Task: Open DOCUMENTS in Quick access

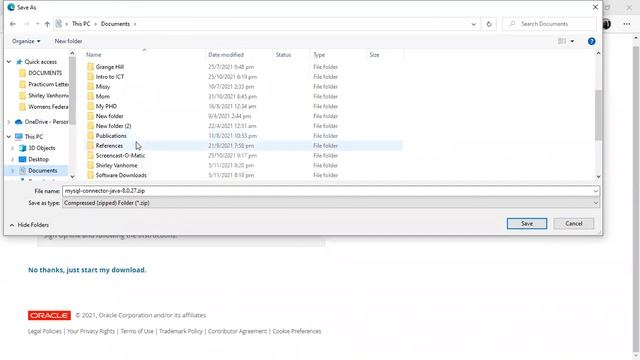Action: [45, 73]
